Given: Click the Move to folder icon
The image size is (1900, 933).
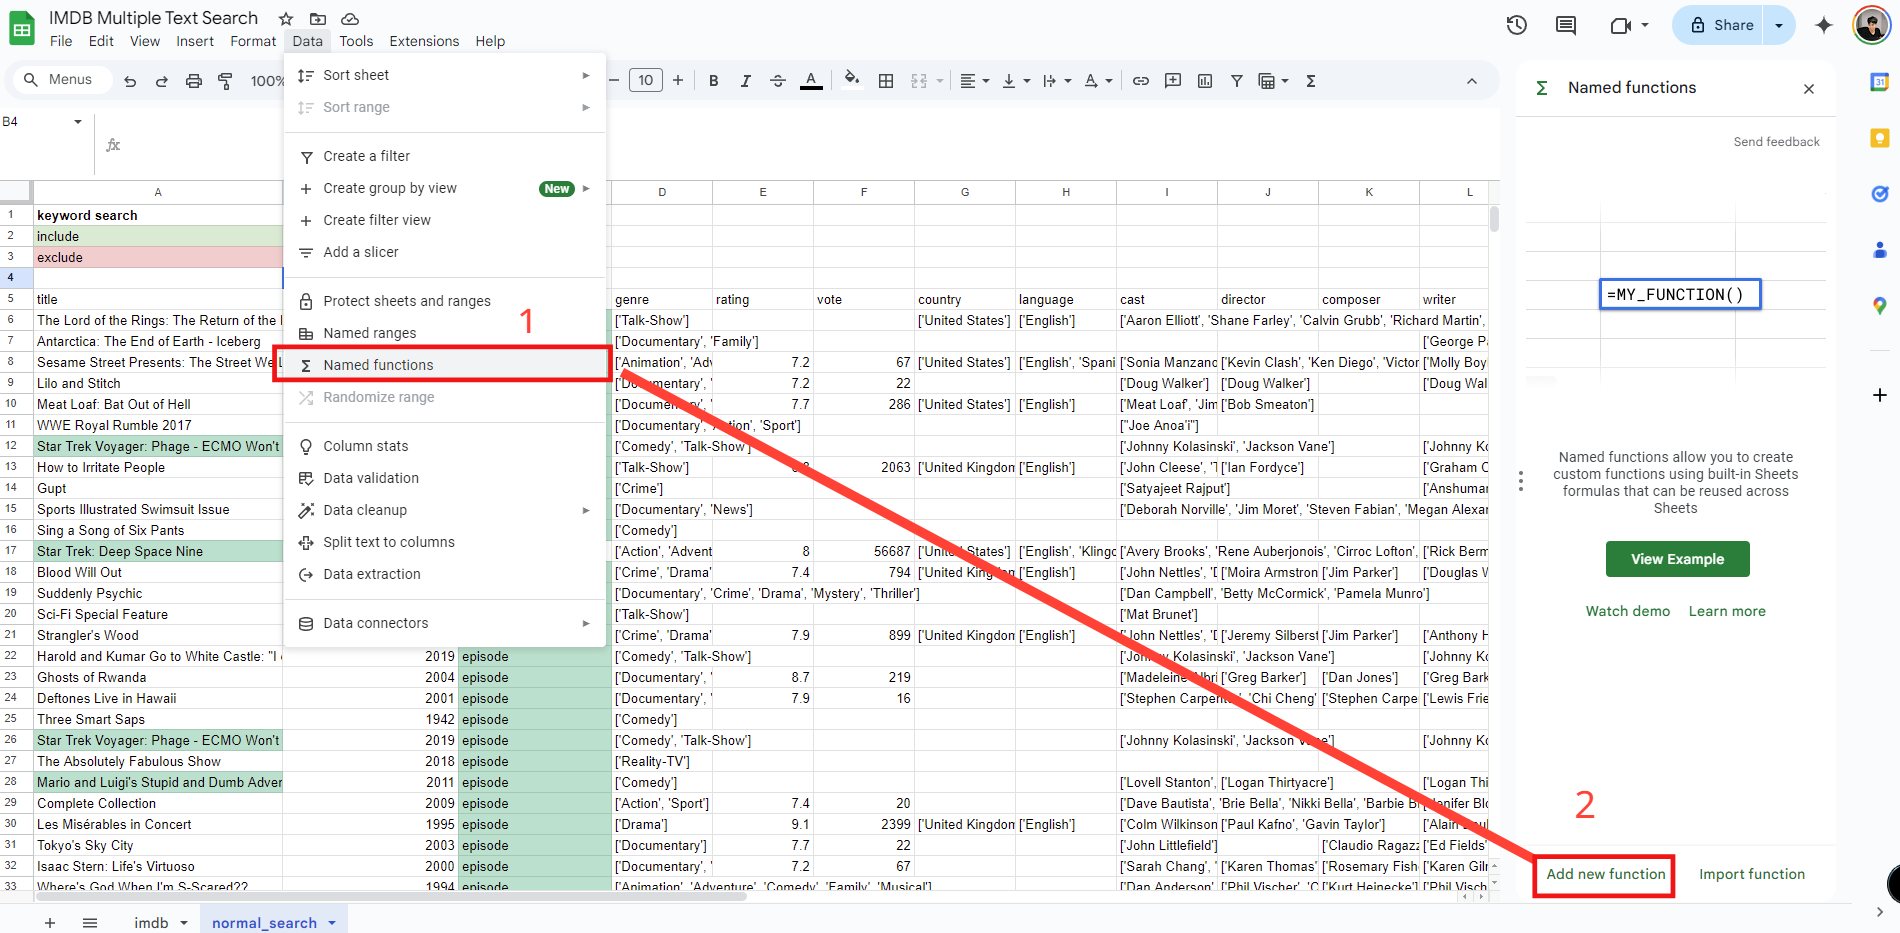Looking at the screenshot, I should tap(318, 18).
